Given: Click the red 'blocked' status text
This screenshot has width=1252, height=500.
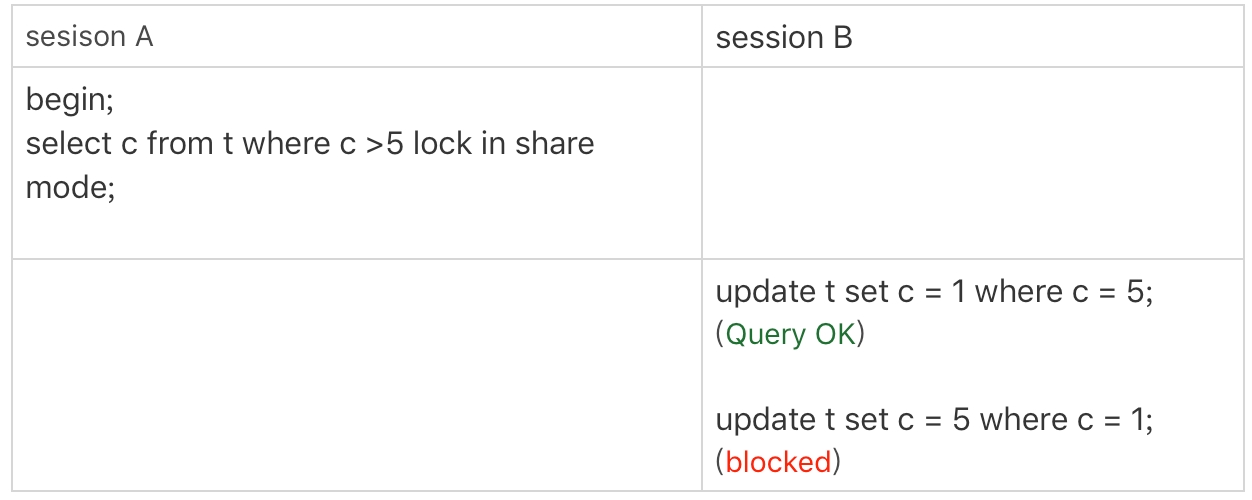Looking at the screenshot, I should tap(778, 461).
